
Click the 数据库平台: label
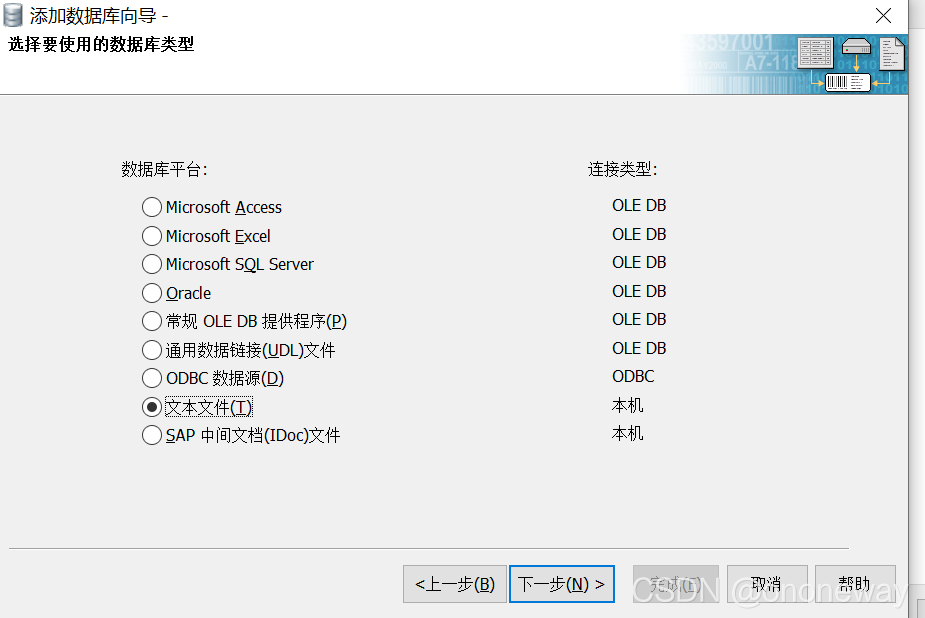coord(164,169)
